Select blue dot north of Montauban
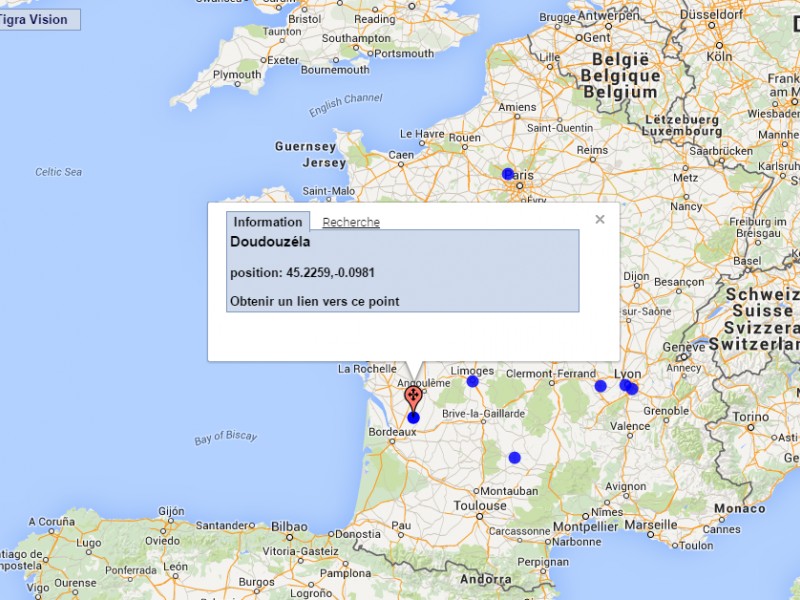Image resolution: width=800 pixels, height=600 pixels. tap(514, 458)
